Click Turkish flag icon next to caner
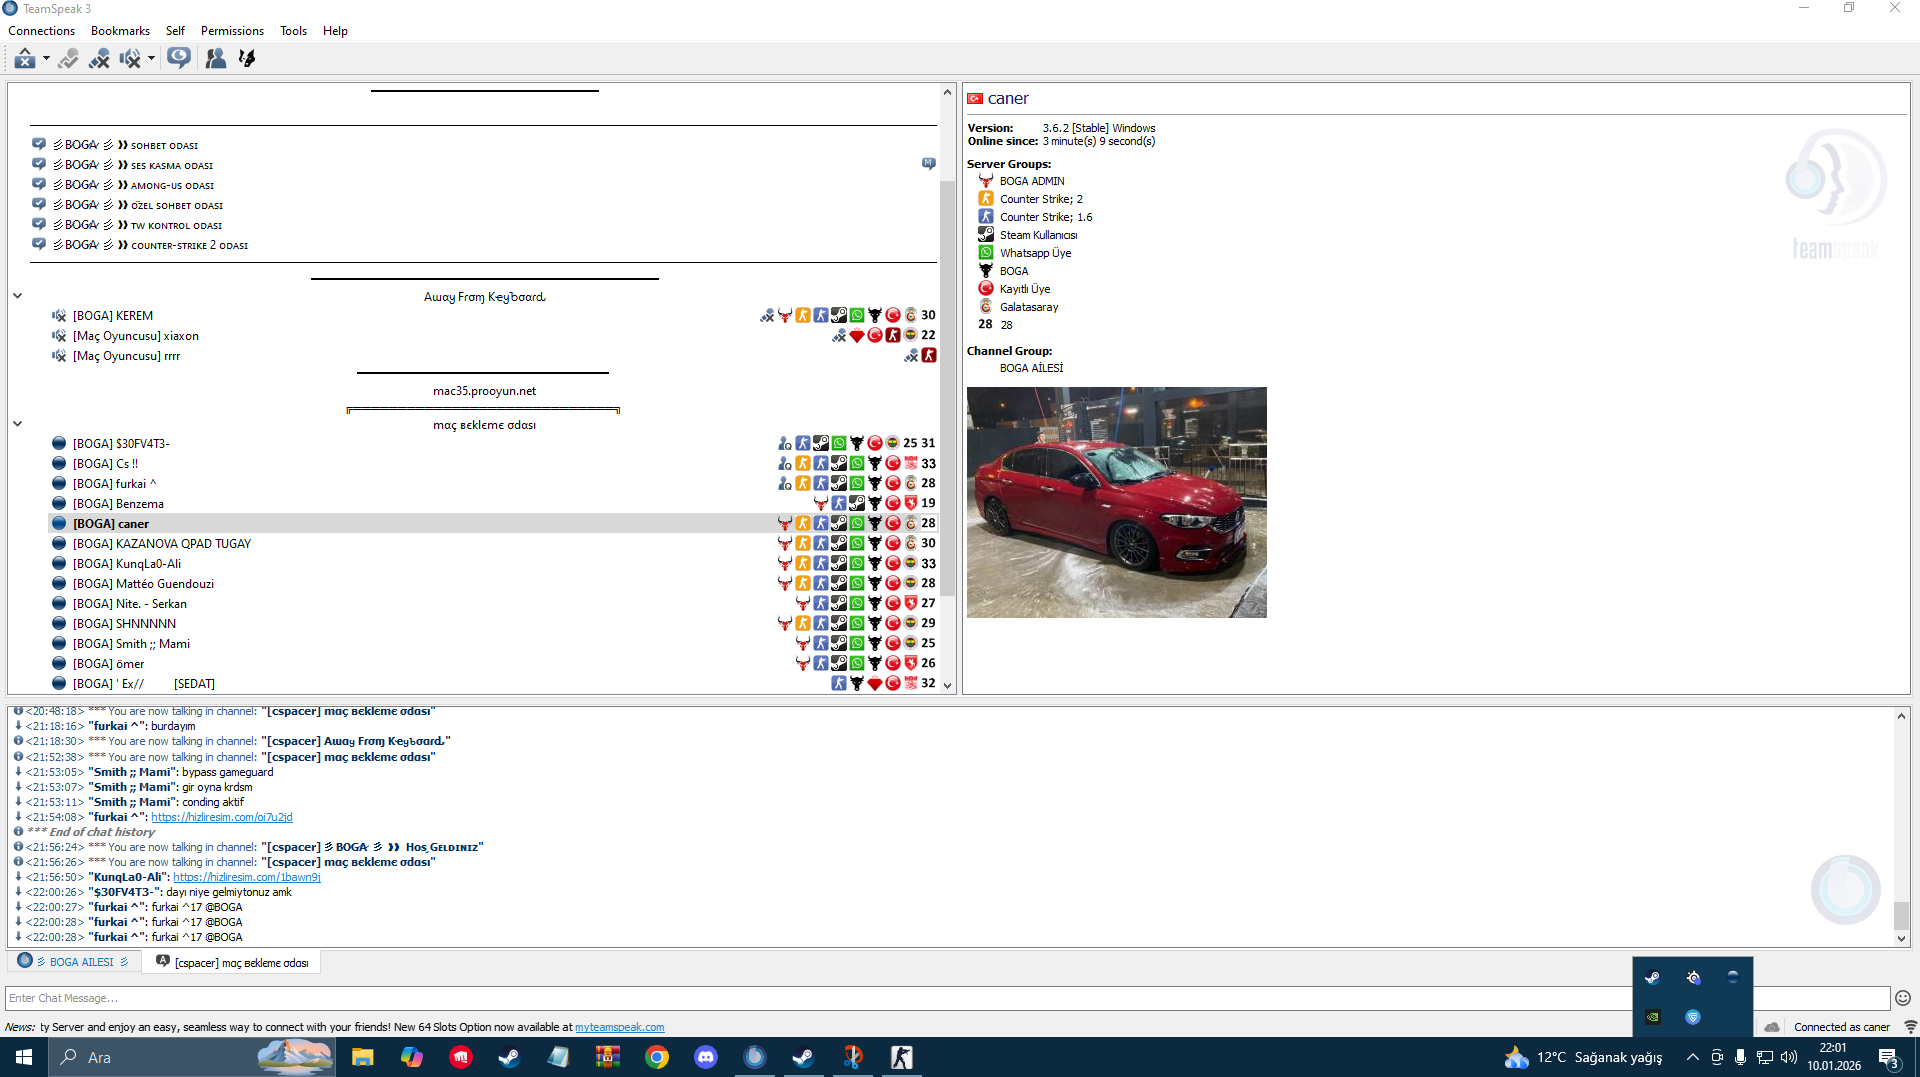The width and height of the screenshot is (1920, 1077). coord(975,99)
